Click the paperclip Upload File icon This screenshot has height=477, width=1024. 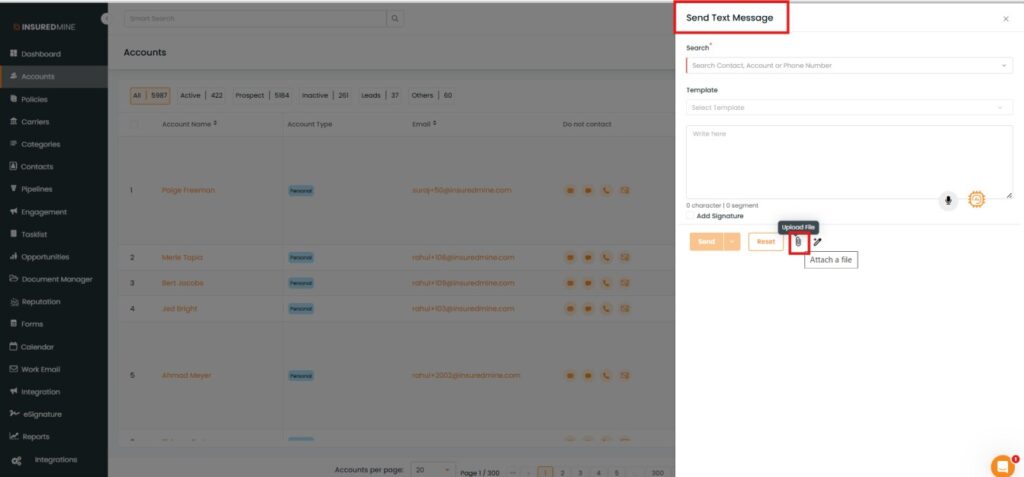(798, 242)
